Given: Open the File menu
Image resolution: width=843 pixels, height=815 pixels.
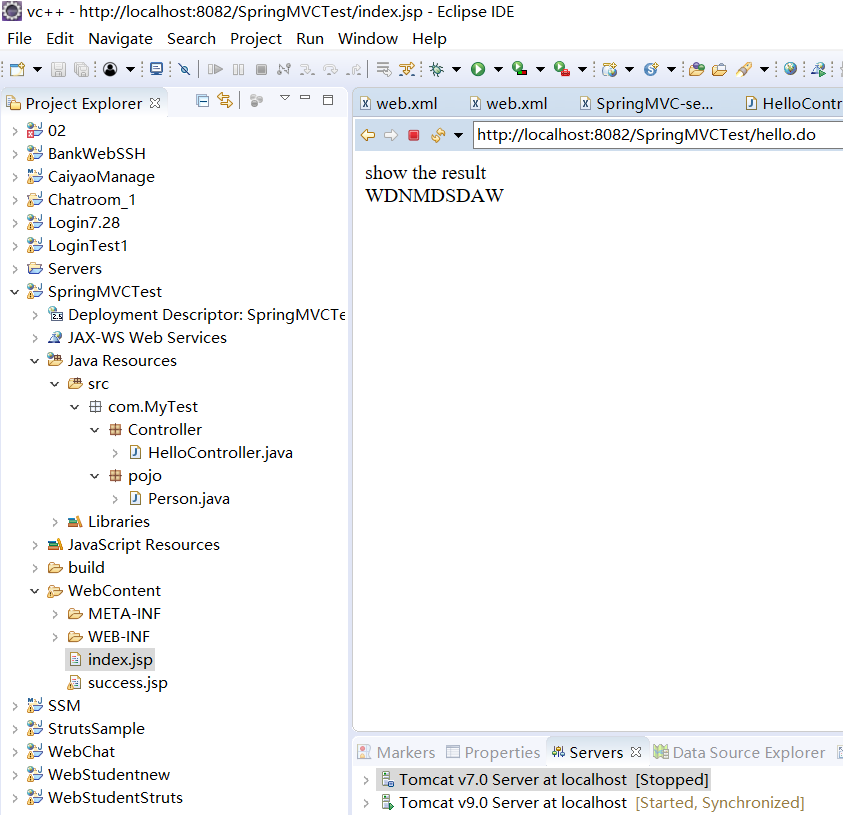Looking at the screenshot, I should tap(19, 39).
